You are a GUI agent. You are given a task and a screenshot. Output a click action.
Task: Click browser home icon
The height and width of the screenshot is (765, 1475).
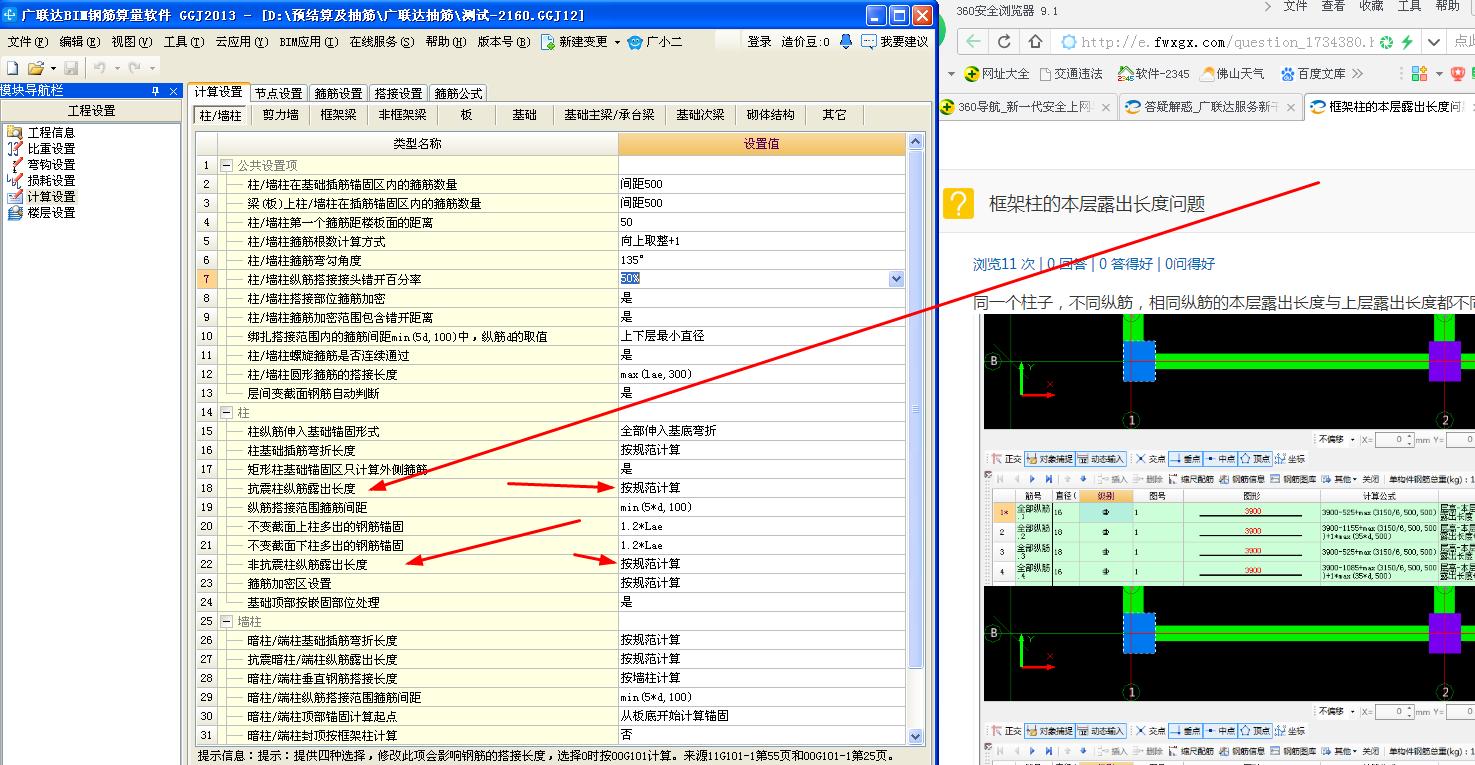(1036, 42)
